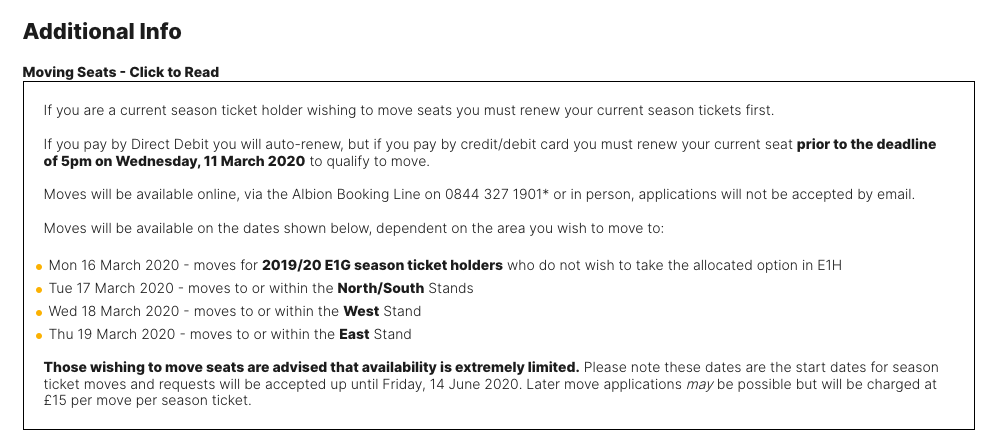Click the bullet beside Wed 18 March 2020

pos(39,312)
